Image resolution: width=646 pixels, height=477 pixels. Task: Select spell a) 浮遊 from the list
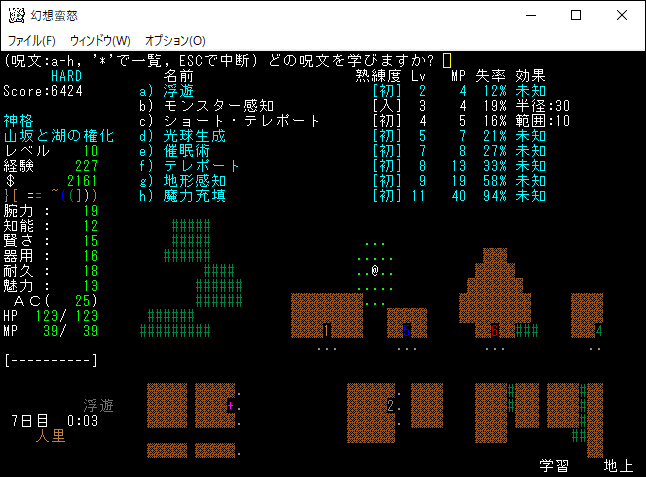coord(180,91)
